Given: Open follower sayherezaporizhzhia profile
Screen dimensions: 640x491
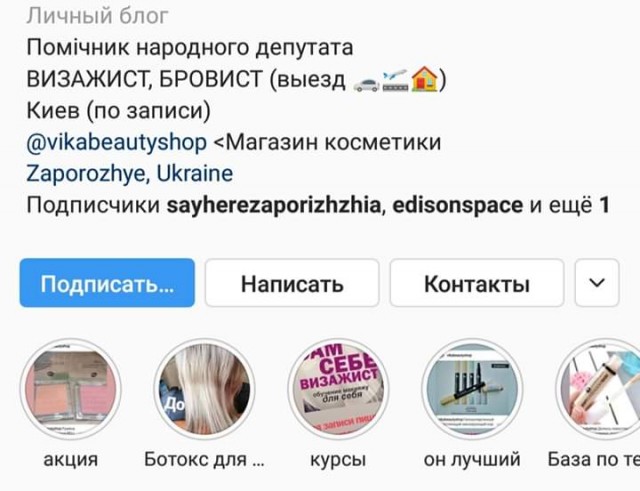Looking at the screenshot, I should tap(273, 205).
